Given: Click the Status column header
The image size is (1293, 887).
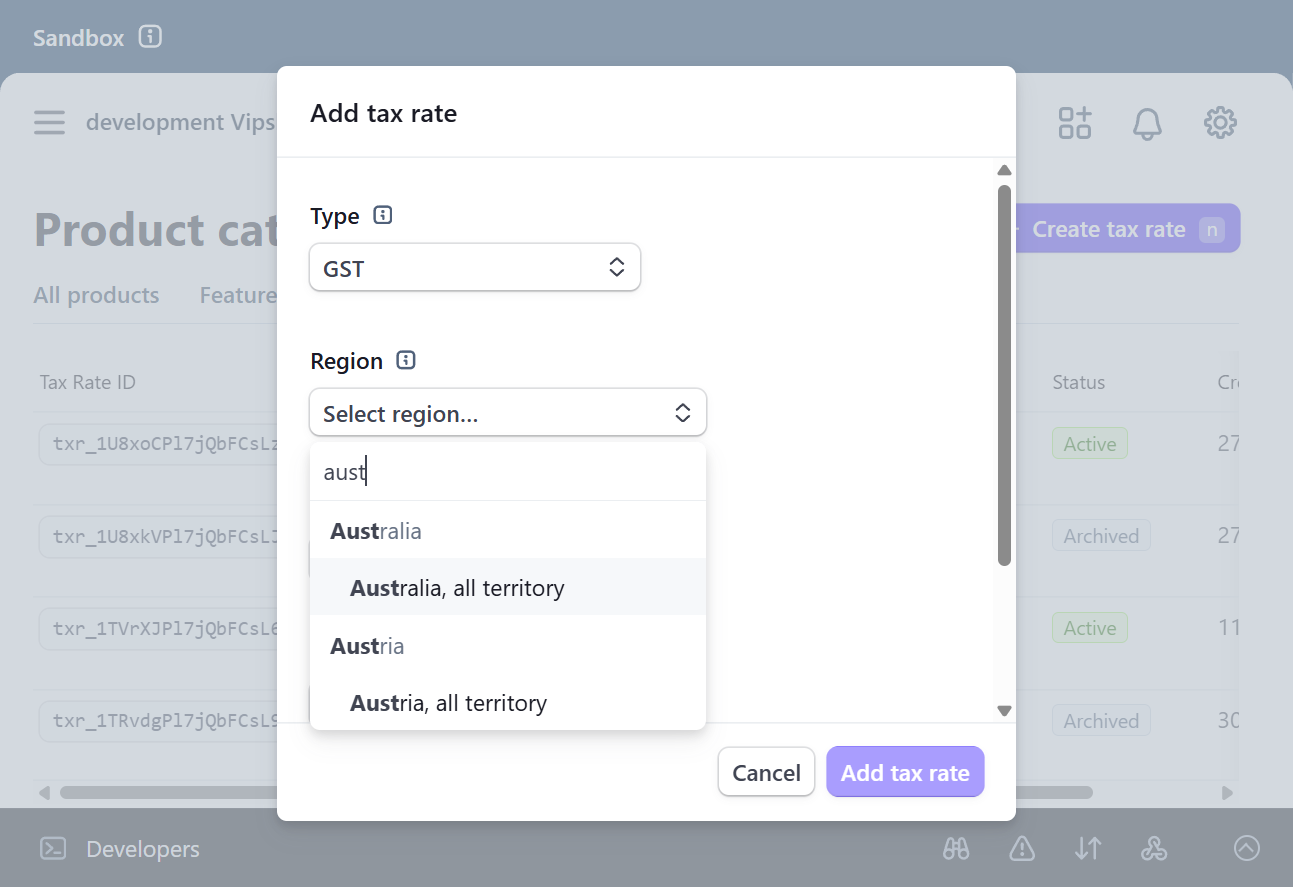Looking at the screenshot, I should pyautogui.click(x=1078, y=382).
